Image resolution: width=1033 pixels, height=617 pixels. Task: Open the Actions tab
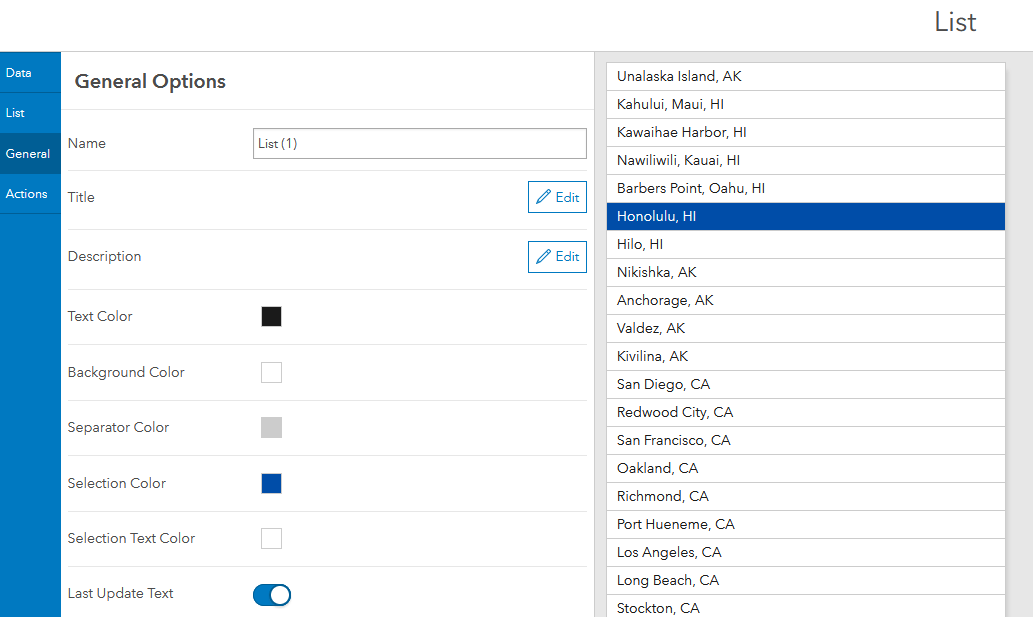30,193
